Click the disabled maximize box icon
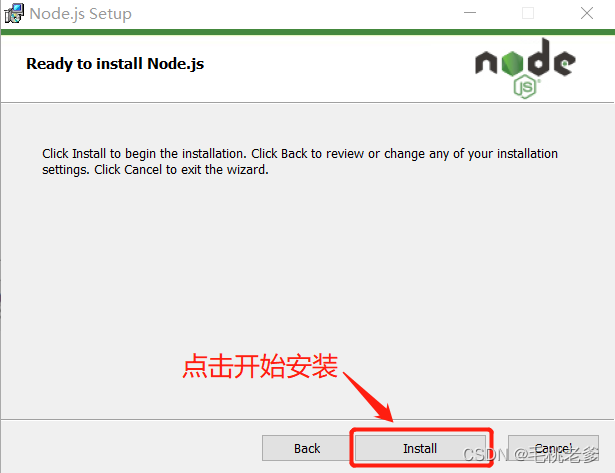Screen dimensions: 615x473 [x=528, y=13]
